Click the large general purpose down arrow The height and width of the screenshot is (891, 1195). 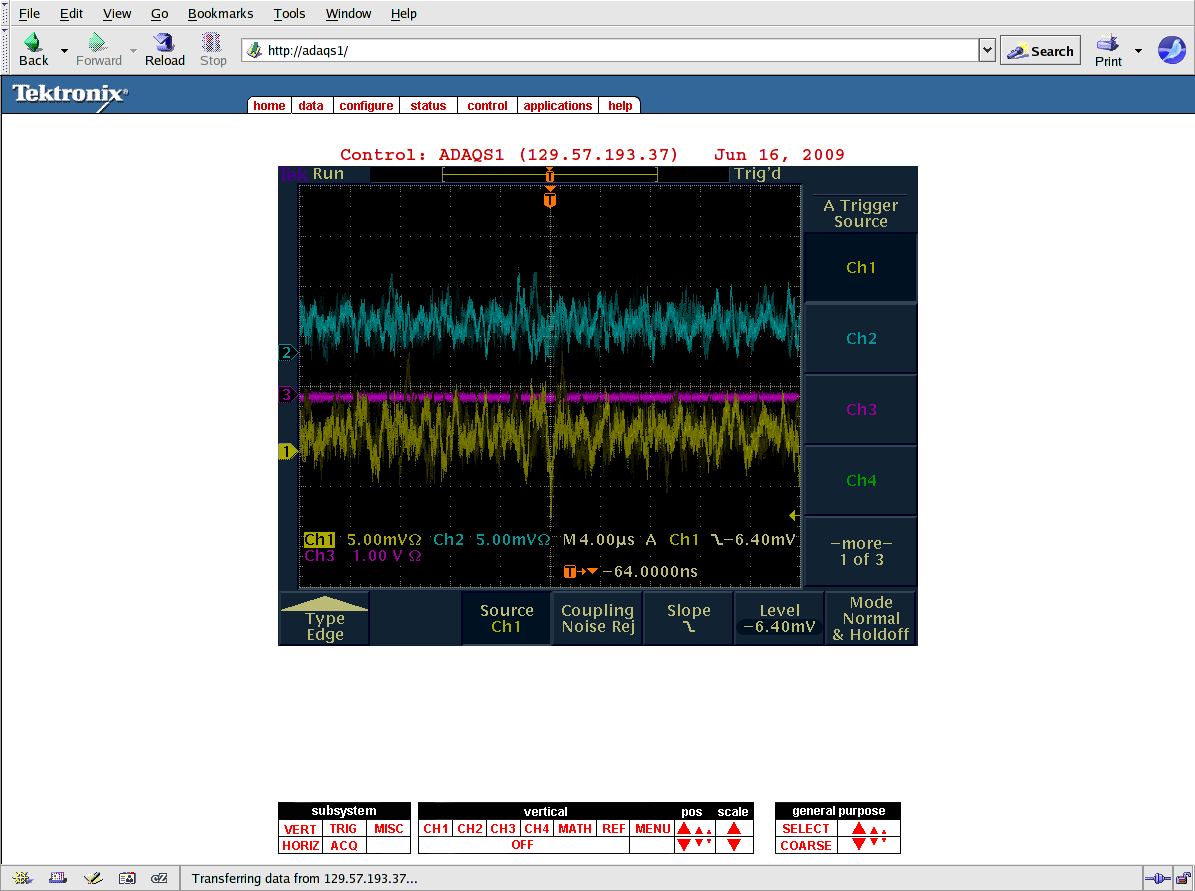(x=859, y=845)
